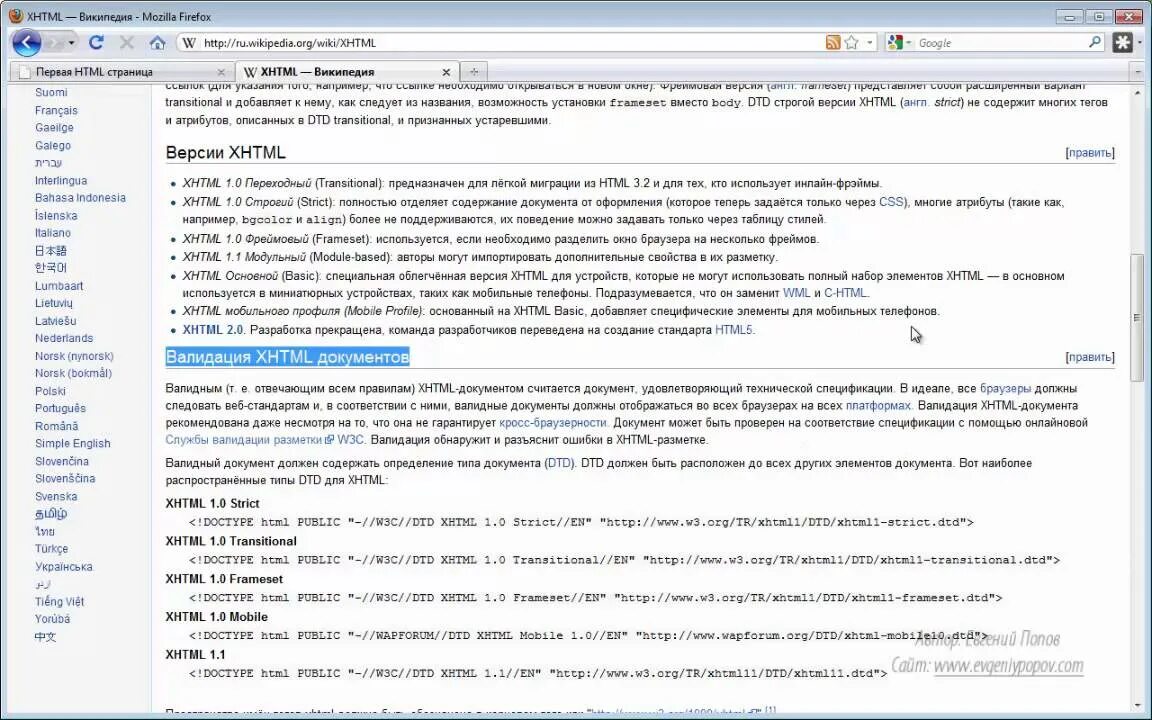
Task: Open the back/forward history dropdown arrow
Action: point(71,43)
